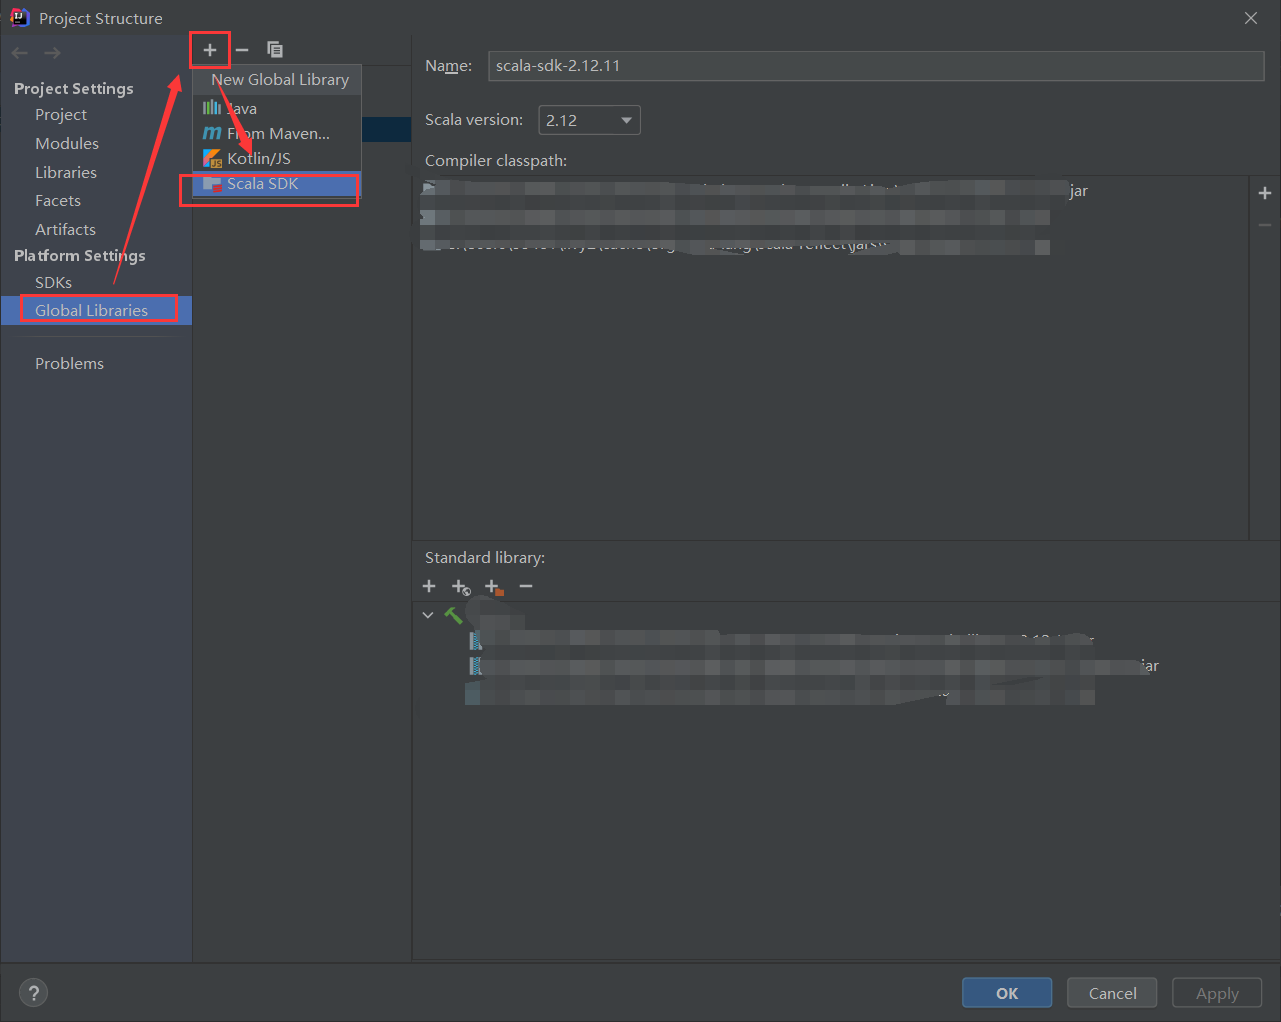The width and height of the screenshot is (1281, 1022).
Task: Select Global Libraries in the sidebar
Action: point(96,310)
